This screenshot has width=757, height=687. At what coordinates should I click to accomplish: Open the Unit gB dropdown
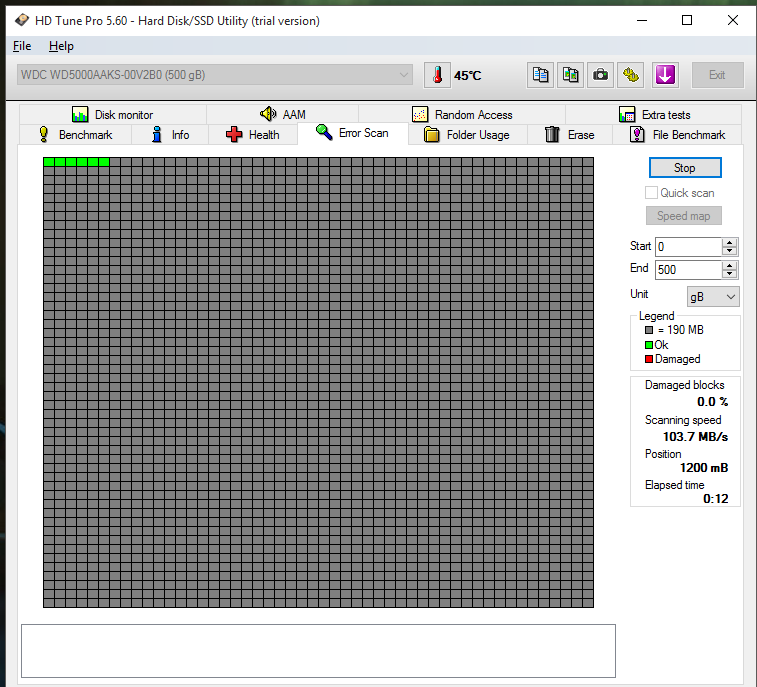[x=713, y=297]
